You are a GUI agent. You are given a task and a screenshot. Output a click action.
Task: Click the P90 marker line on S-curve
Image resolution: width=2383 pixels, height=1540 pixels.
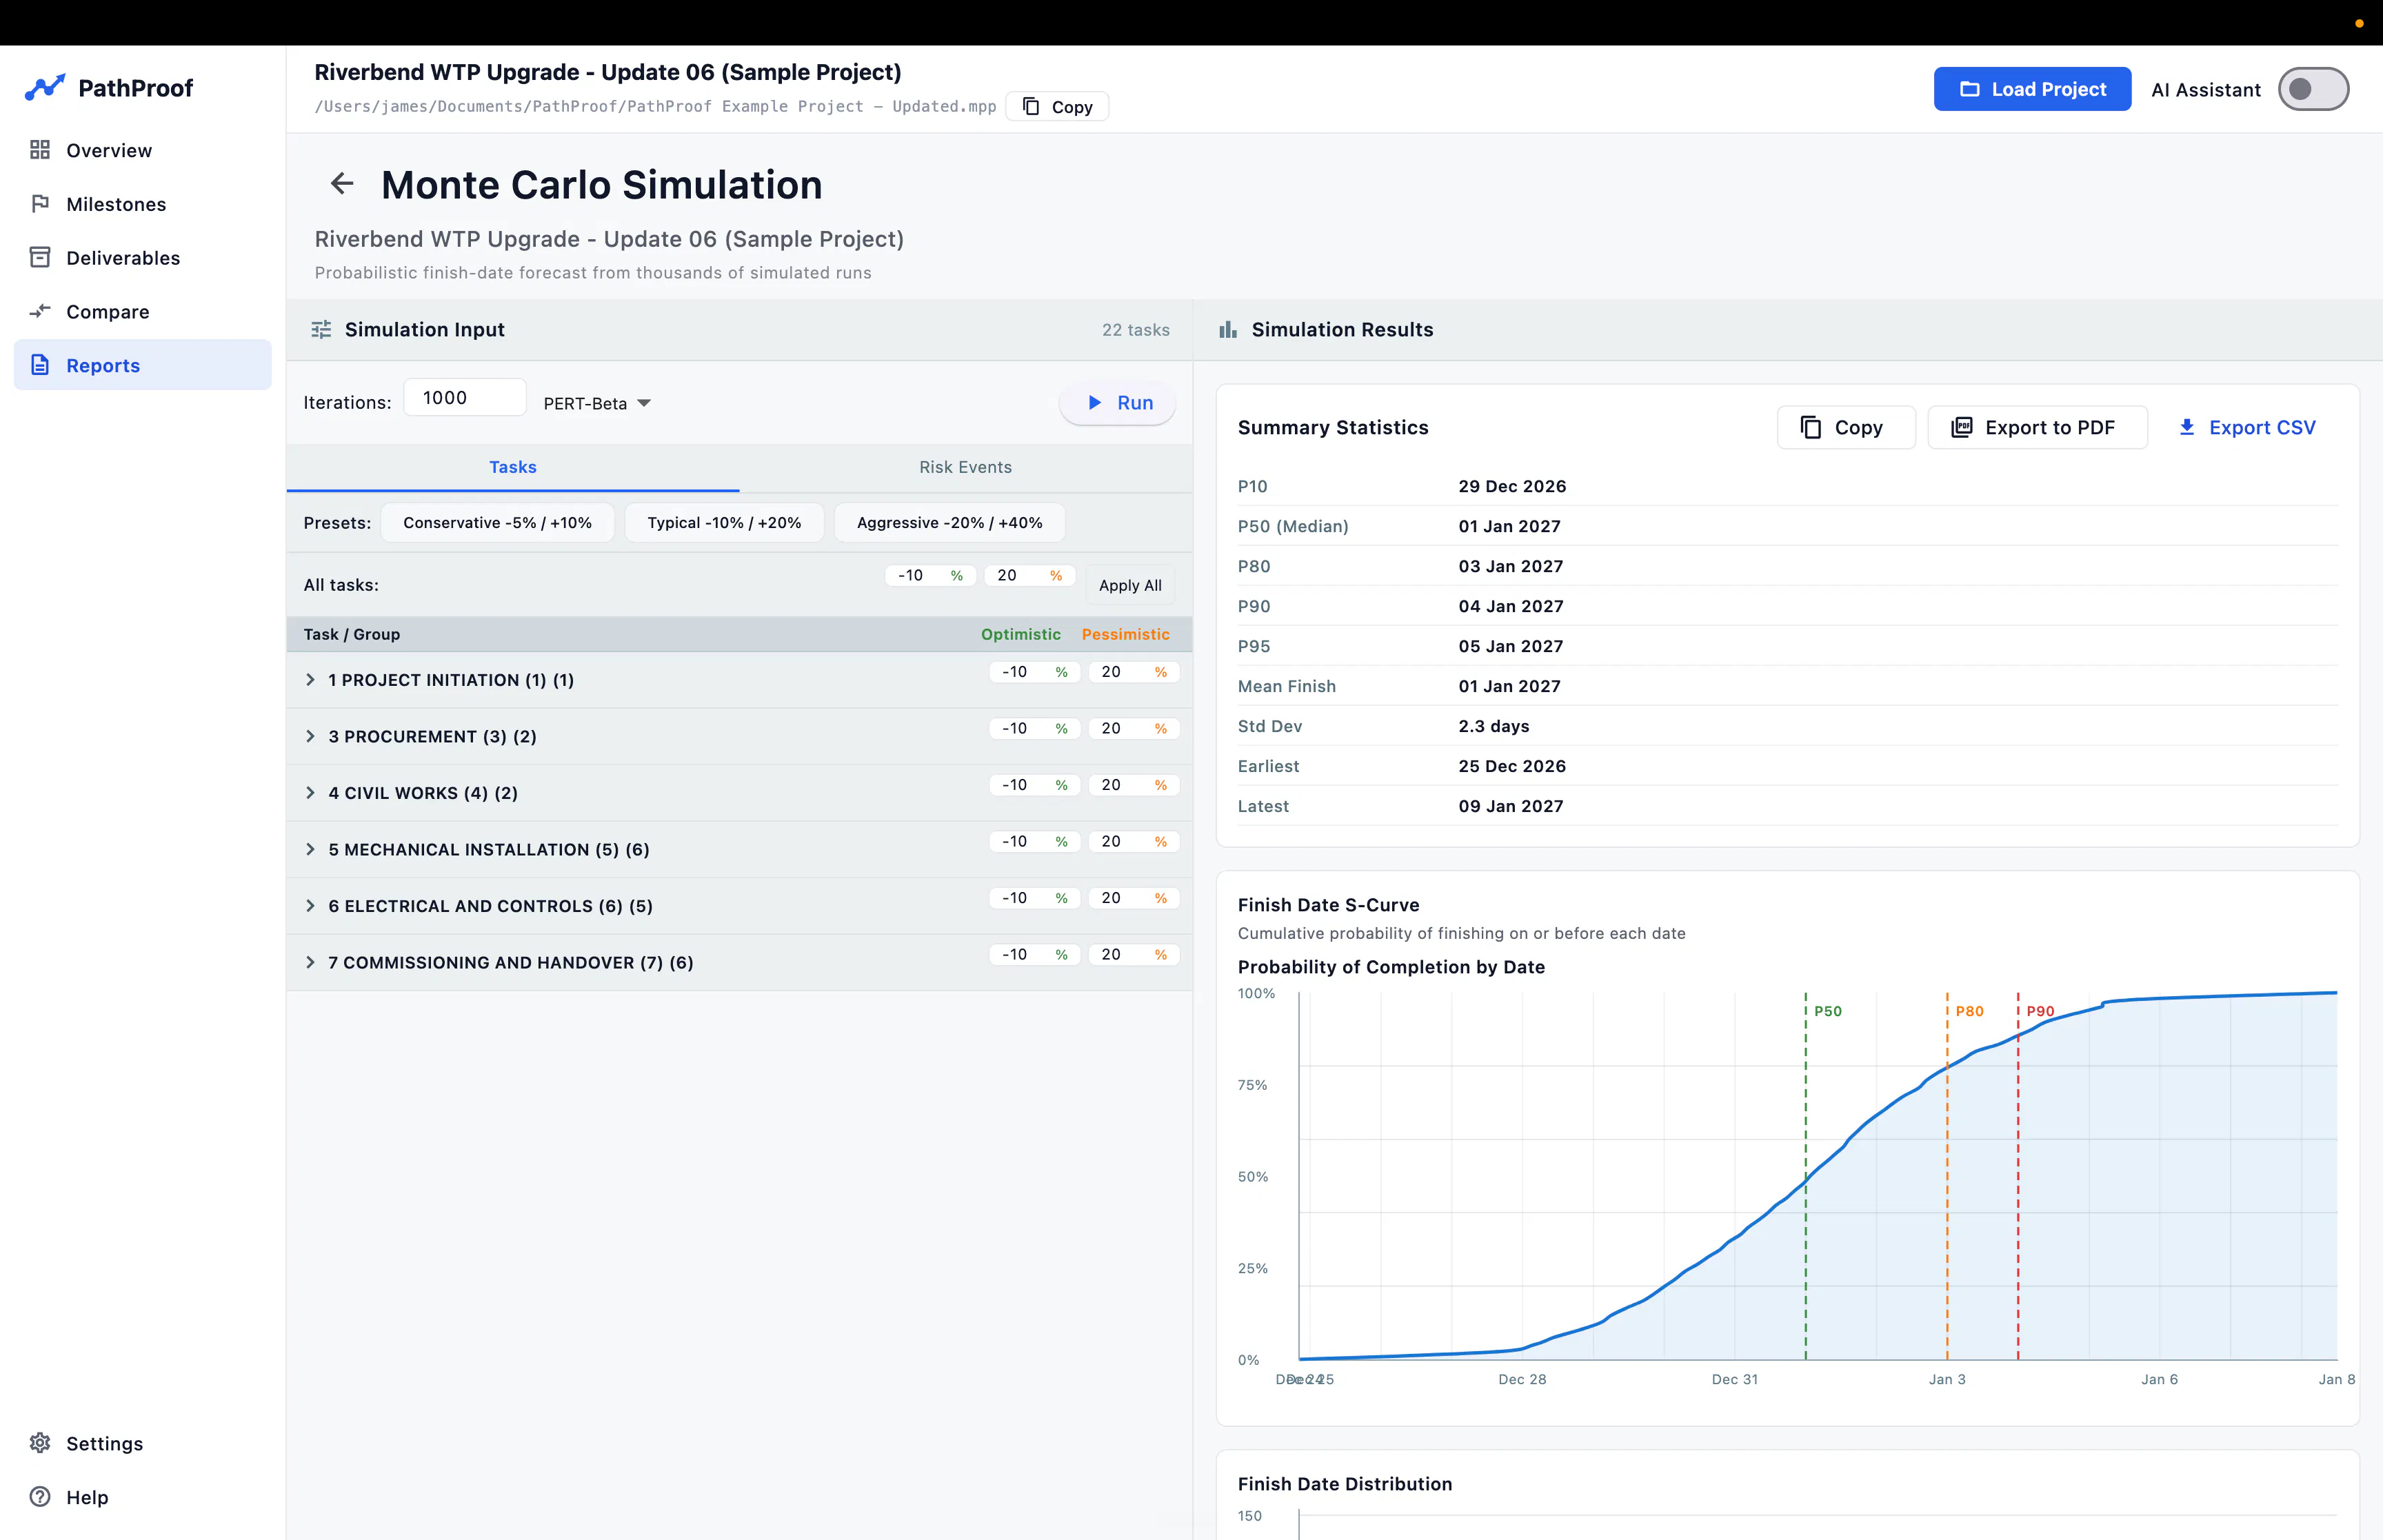coord(2018,1176)
